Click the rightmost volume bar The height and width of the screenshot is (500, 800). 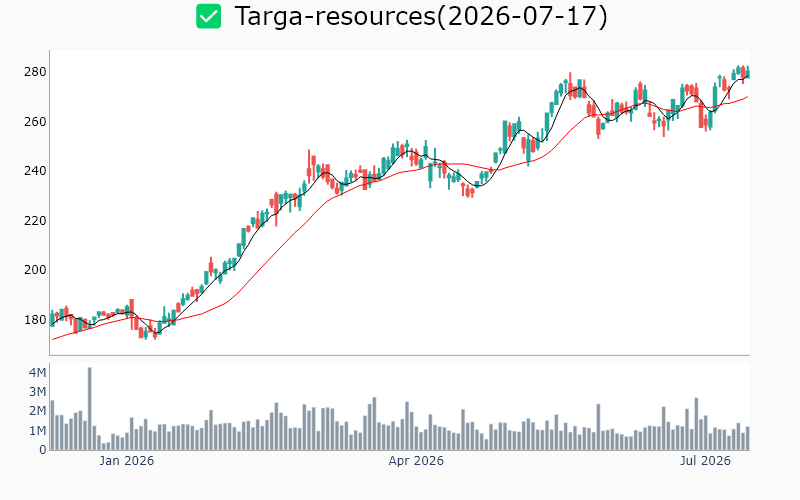tap(748, 438)
